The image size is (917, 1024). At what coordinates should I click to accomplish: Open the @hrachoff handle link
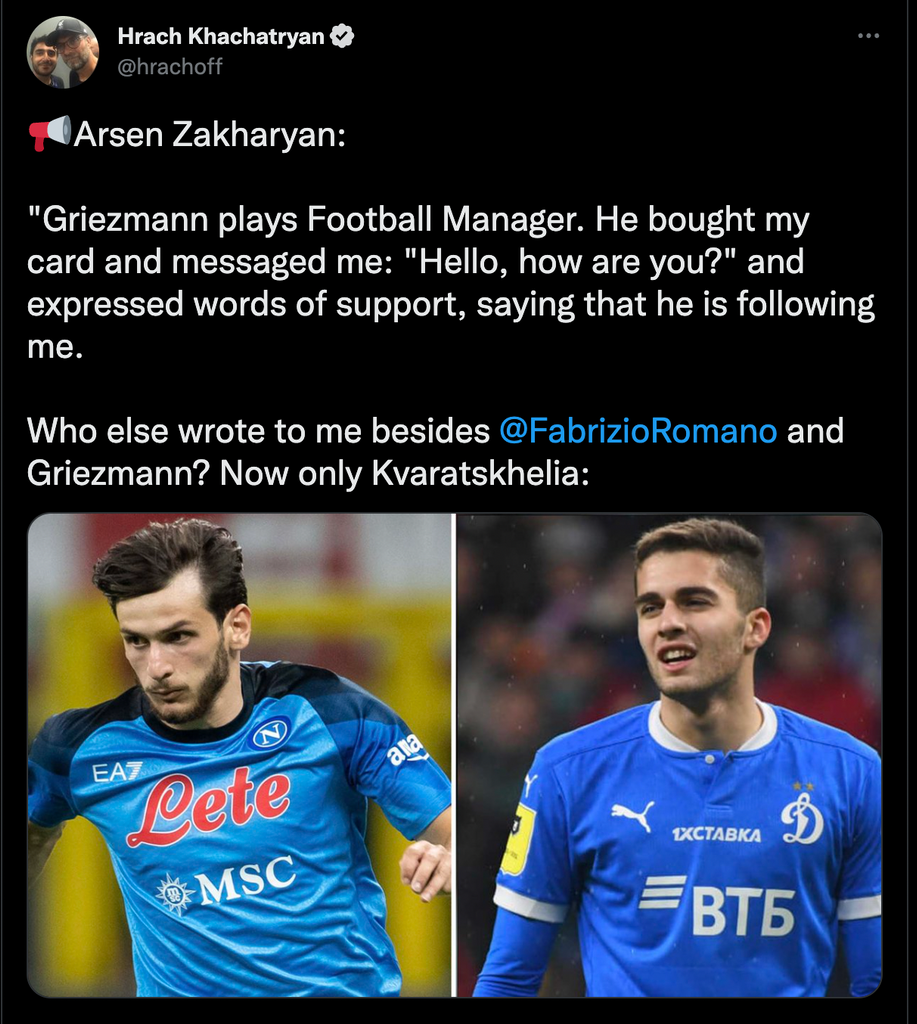click(x=170, y=67)
